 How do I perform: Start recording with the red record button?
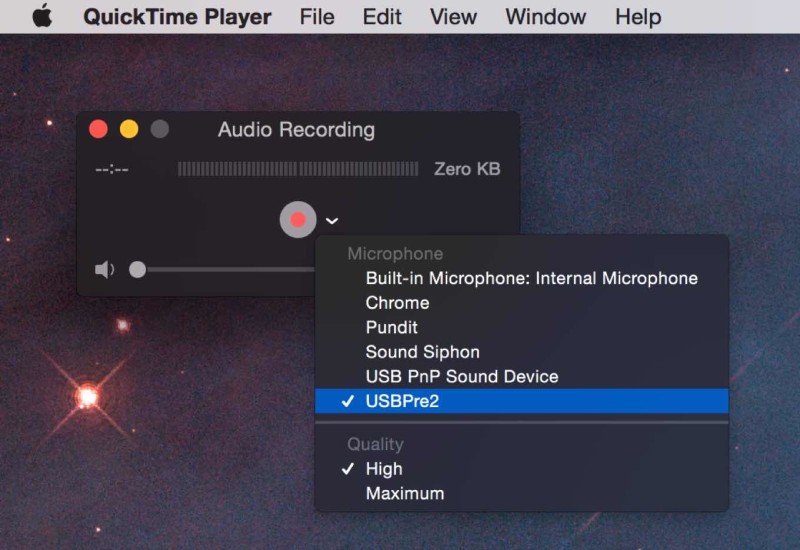[x=298, y=219]
